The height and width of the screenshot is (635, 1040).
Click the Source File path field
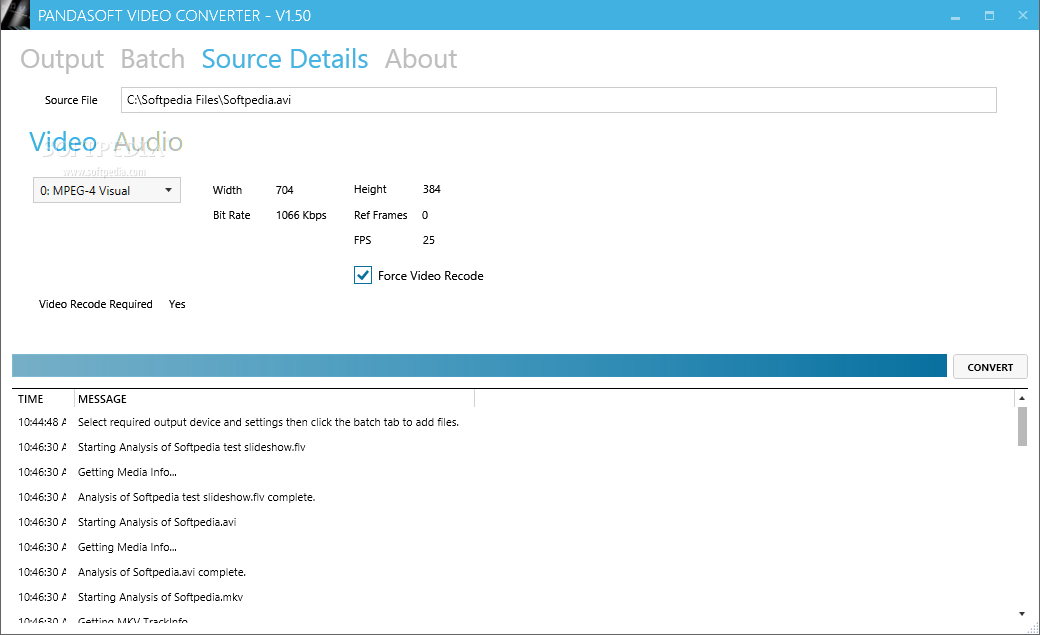pos(558,100)
